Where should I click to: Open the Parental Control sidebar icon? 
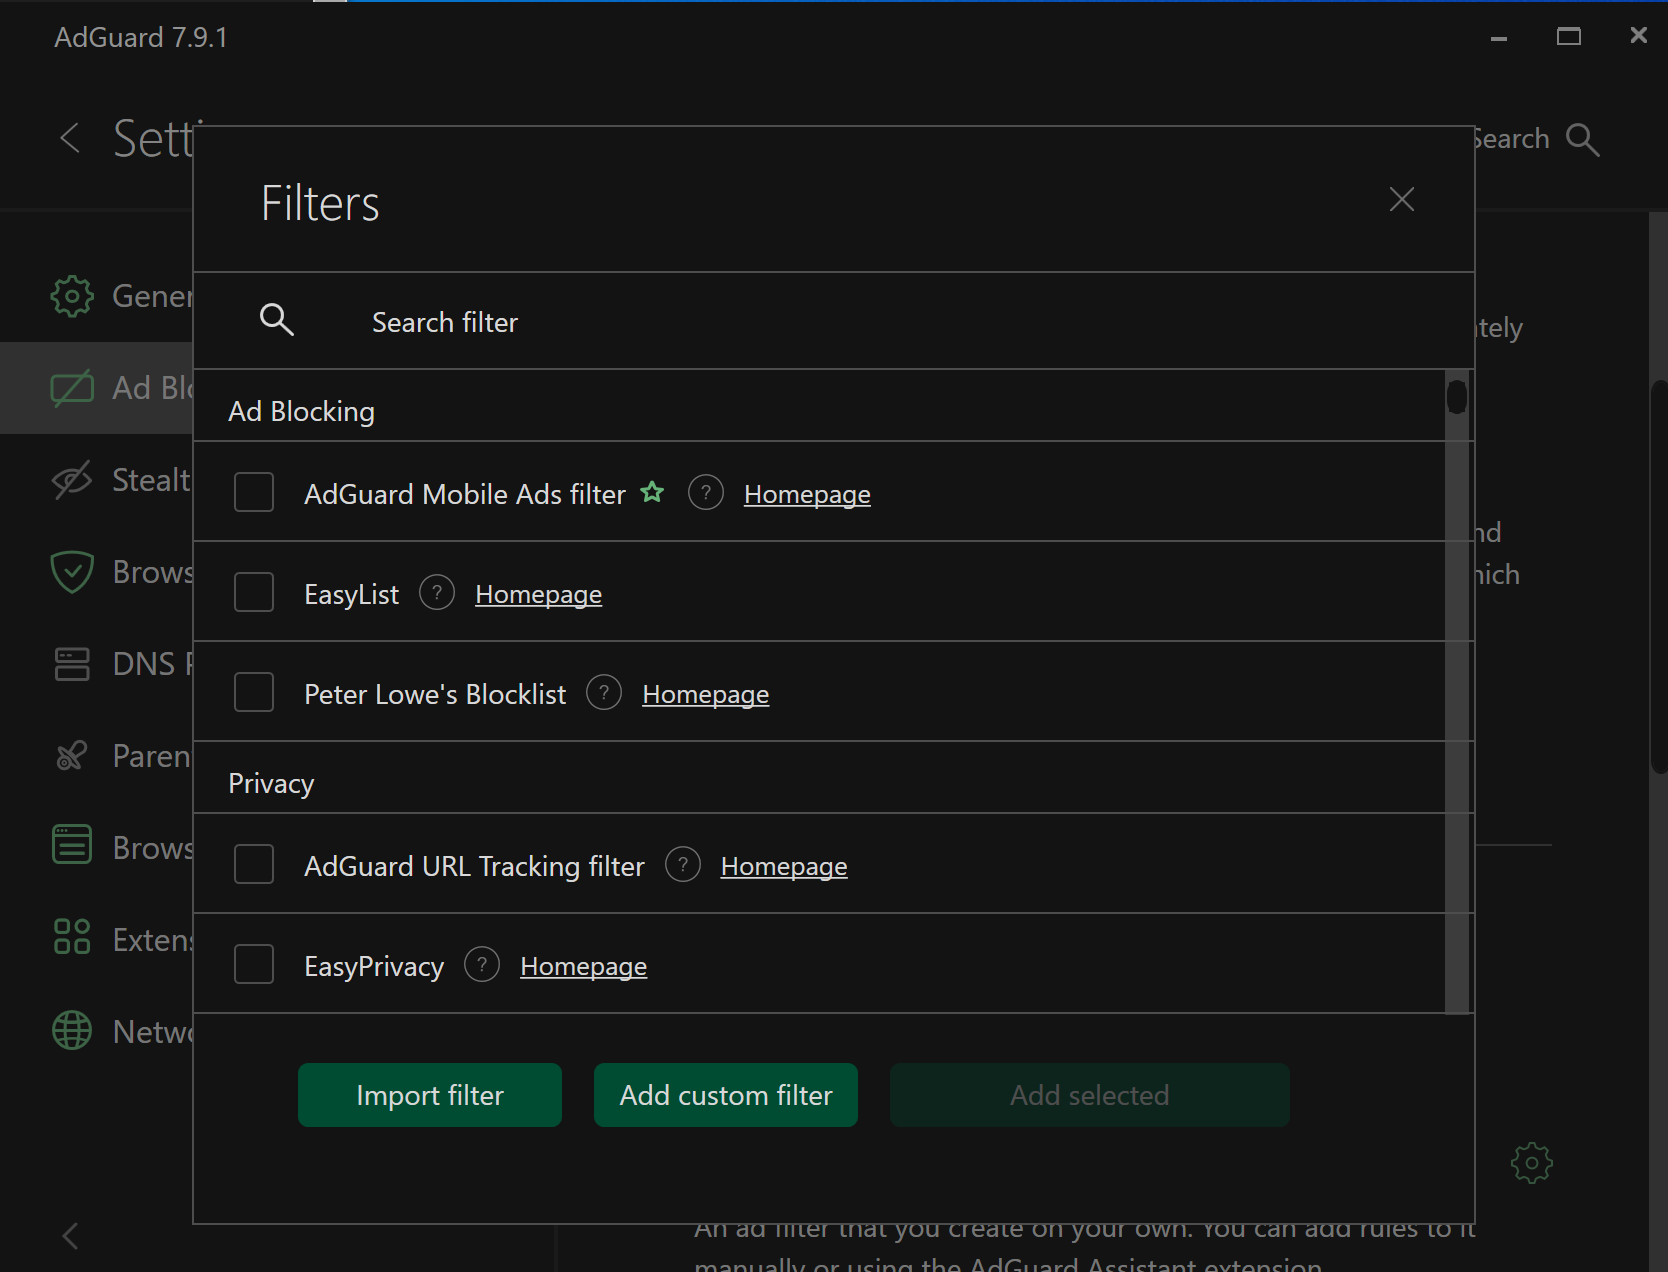[72, 756]
